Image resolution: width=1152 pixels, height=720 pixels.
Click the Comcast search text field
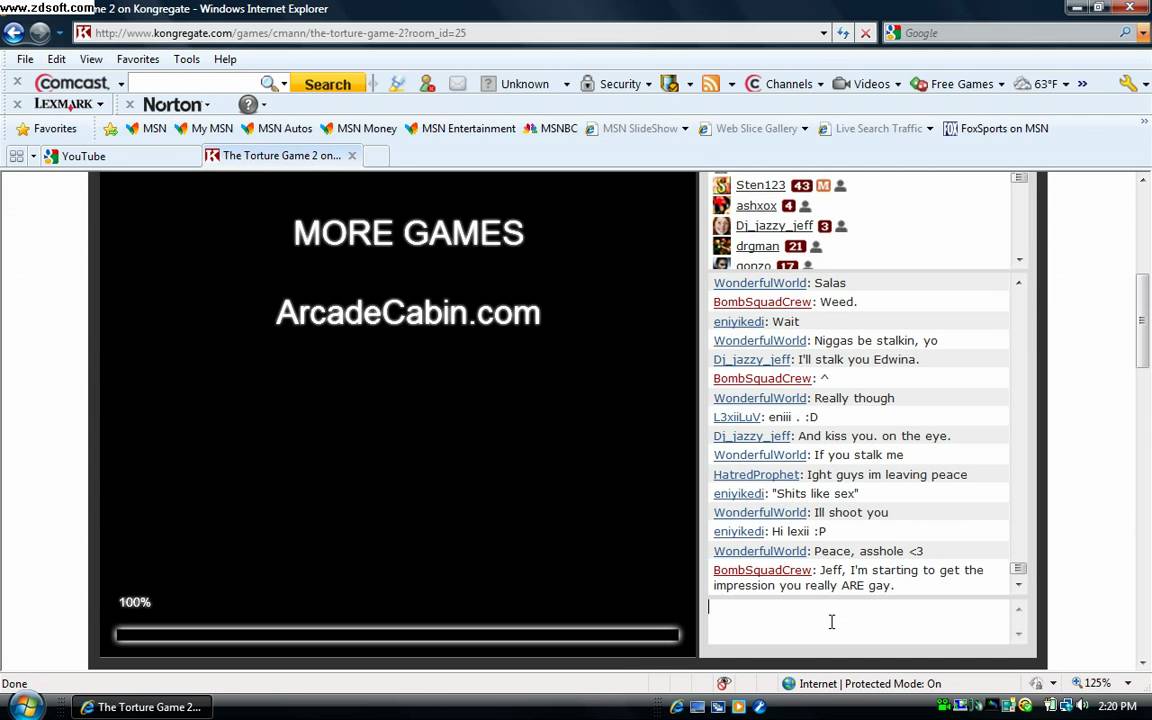[x=195, y=83]
